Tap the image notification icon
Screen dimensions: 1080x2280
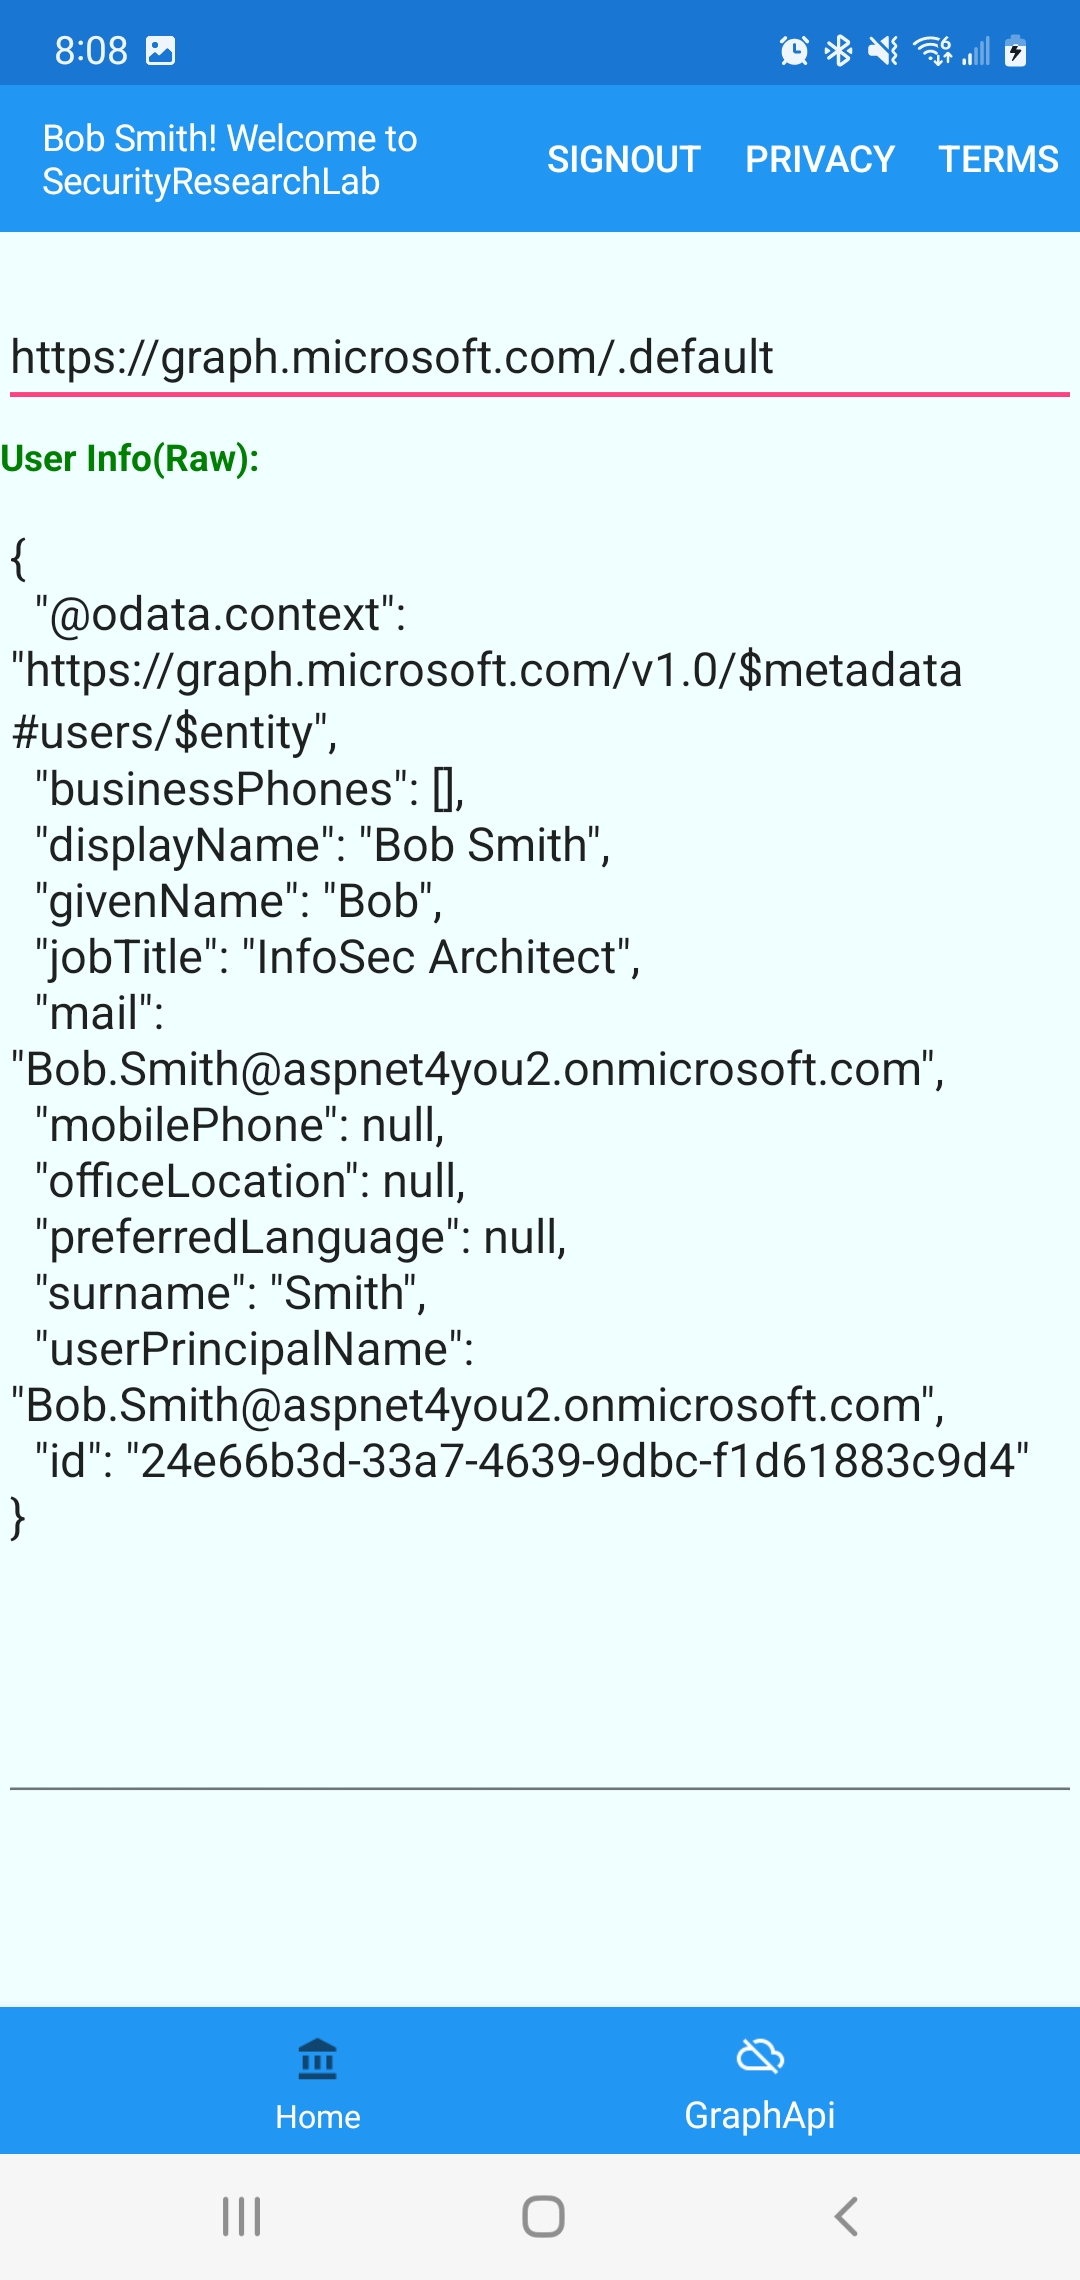point(161,50)
